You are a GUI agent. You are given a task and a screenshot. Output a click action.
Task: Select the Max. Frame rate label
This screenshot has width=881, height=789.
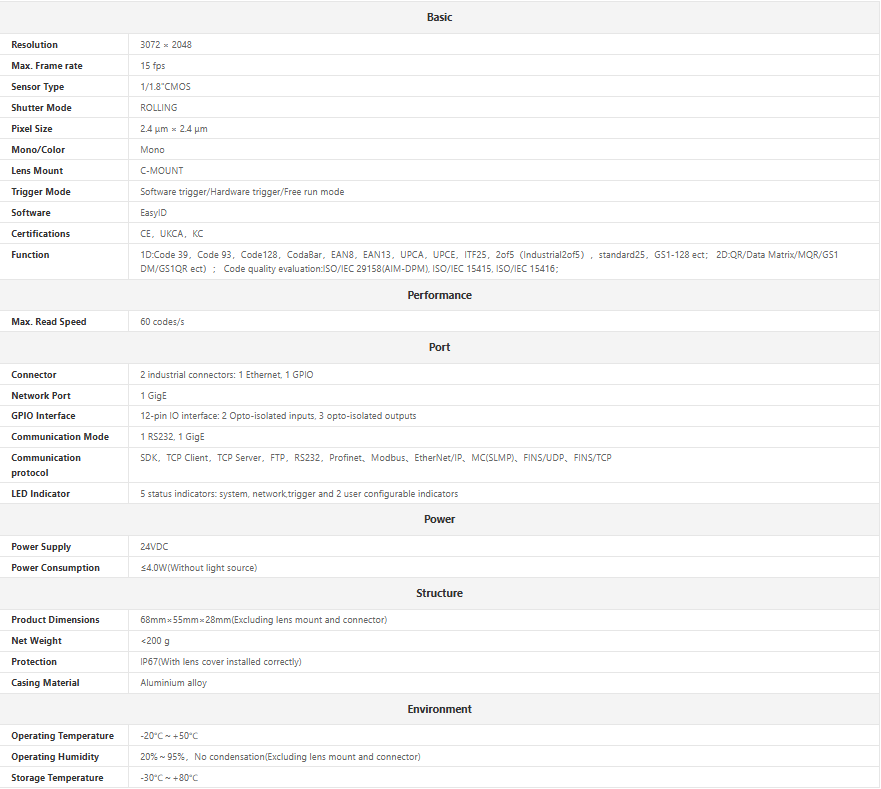(x=47, y=66)
